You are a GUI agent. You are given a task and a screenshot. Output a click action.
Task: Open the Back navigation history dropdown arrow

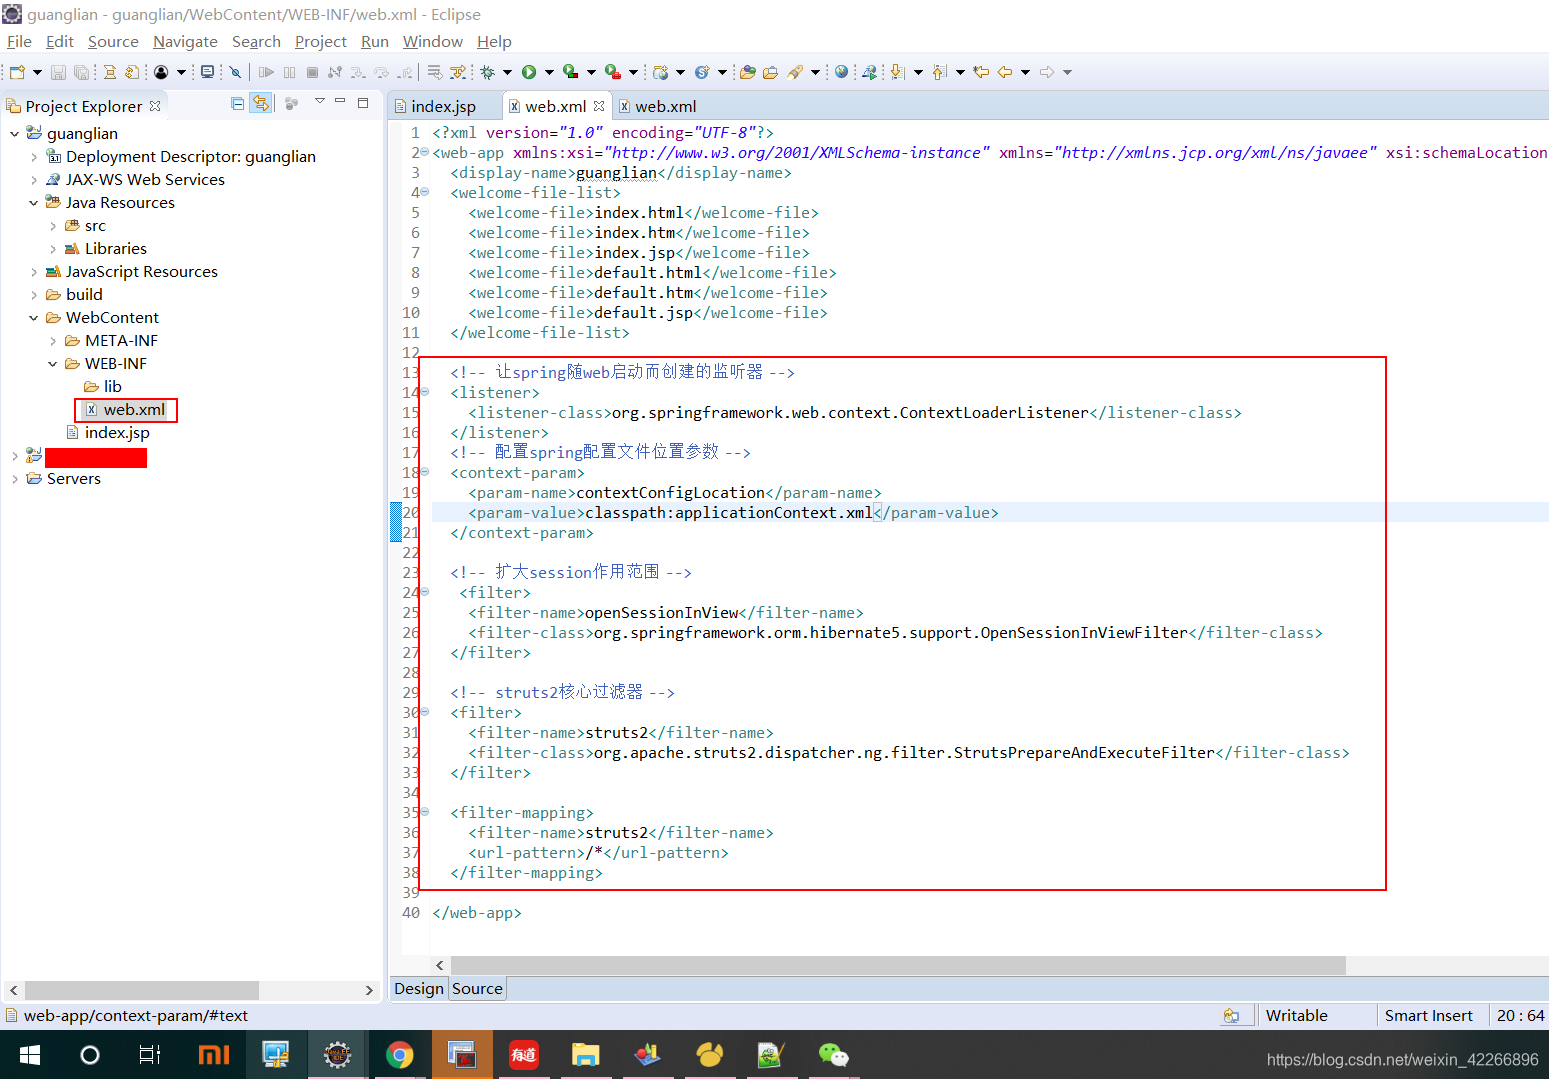[1025, 72]
